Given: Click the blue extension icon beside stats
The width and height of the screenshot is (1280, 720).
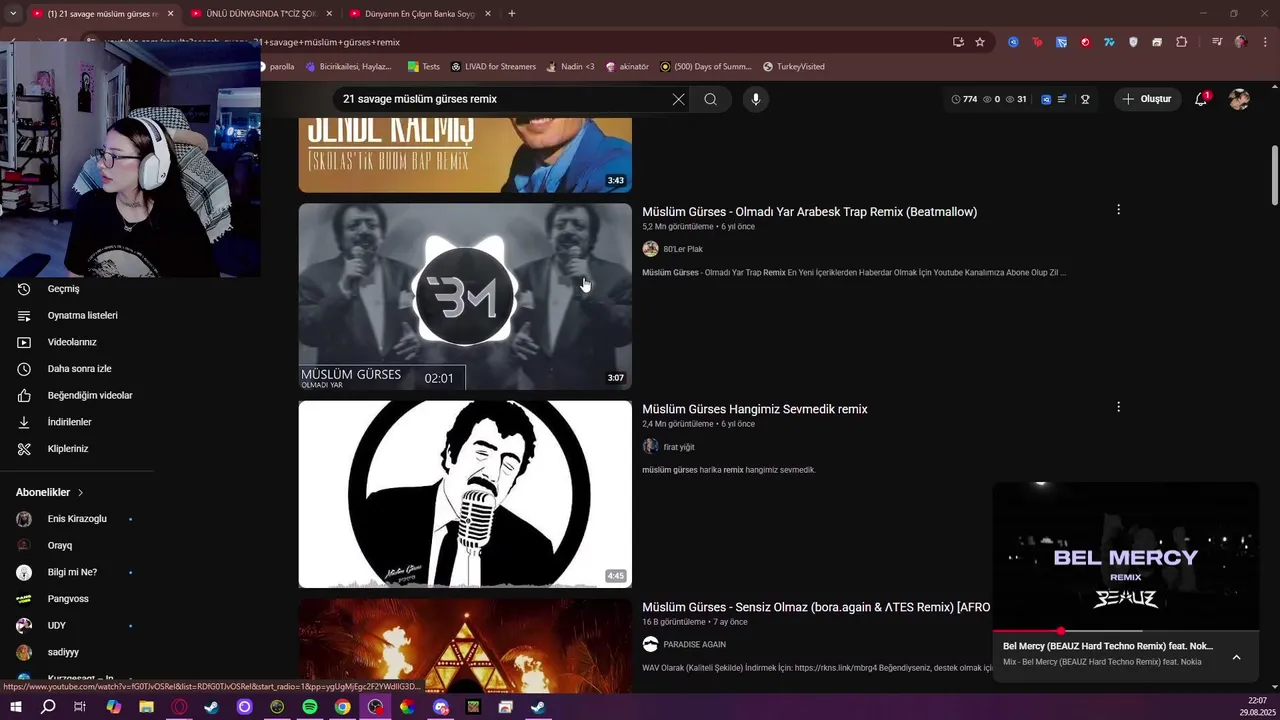Looking at the screenshot, I should coord(1046,99).
